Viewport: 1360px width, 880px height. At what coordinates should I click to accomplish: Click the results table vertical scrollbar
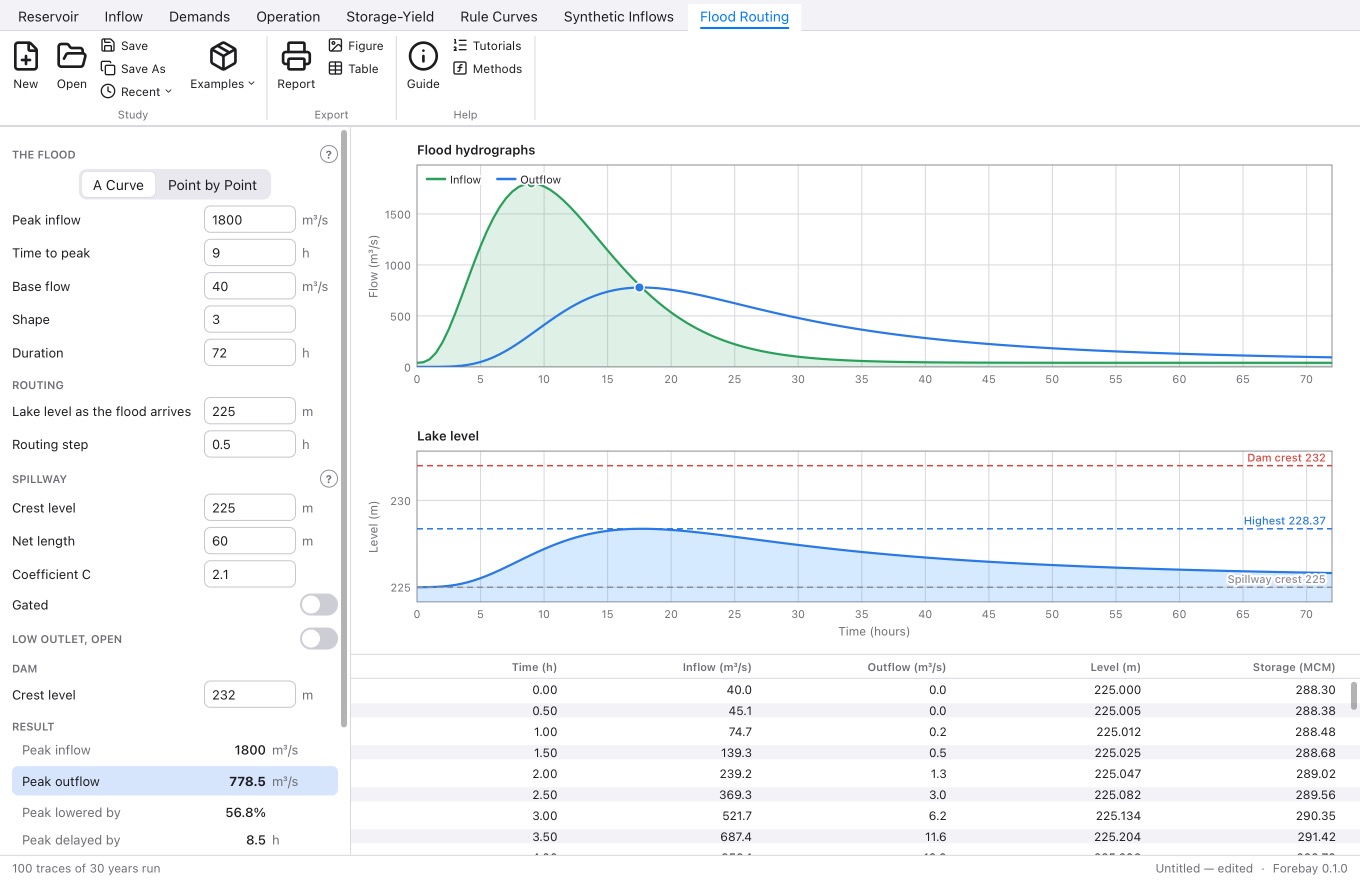tap(1354, 696)
